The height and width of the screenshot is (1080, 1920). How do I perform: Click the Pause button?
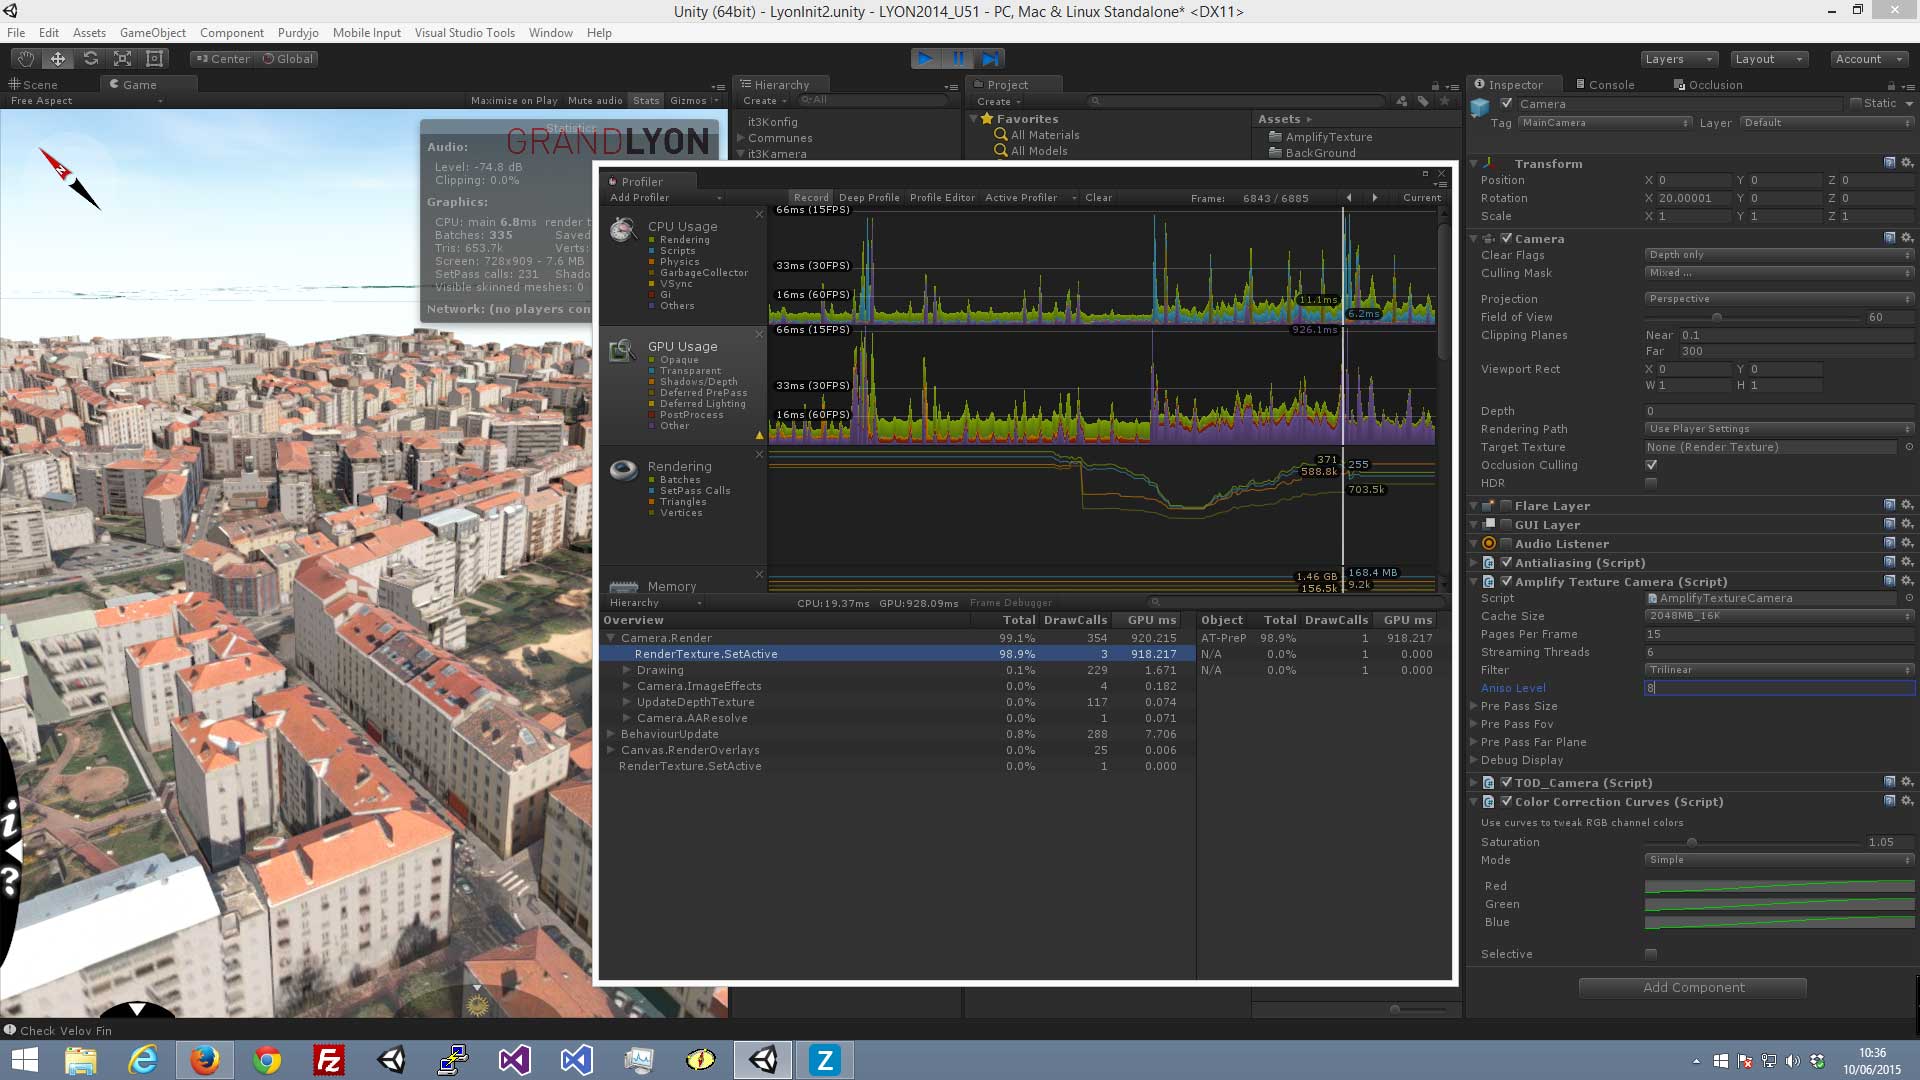(958, 59)
